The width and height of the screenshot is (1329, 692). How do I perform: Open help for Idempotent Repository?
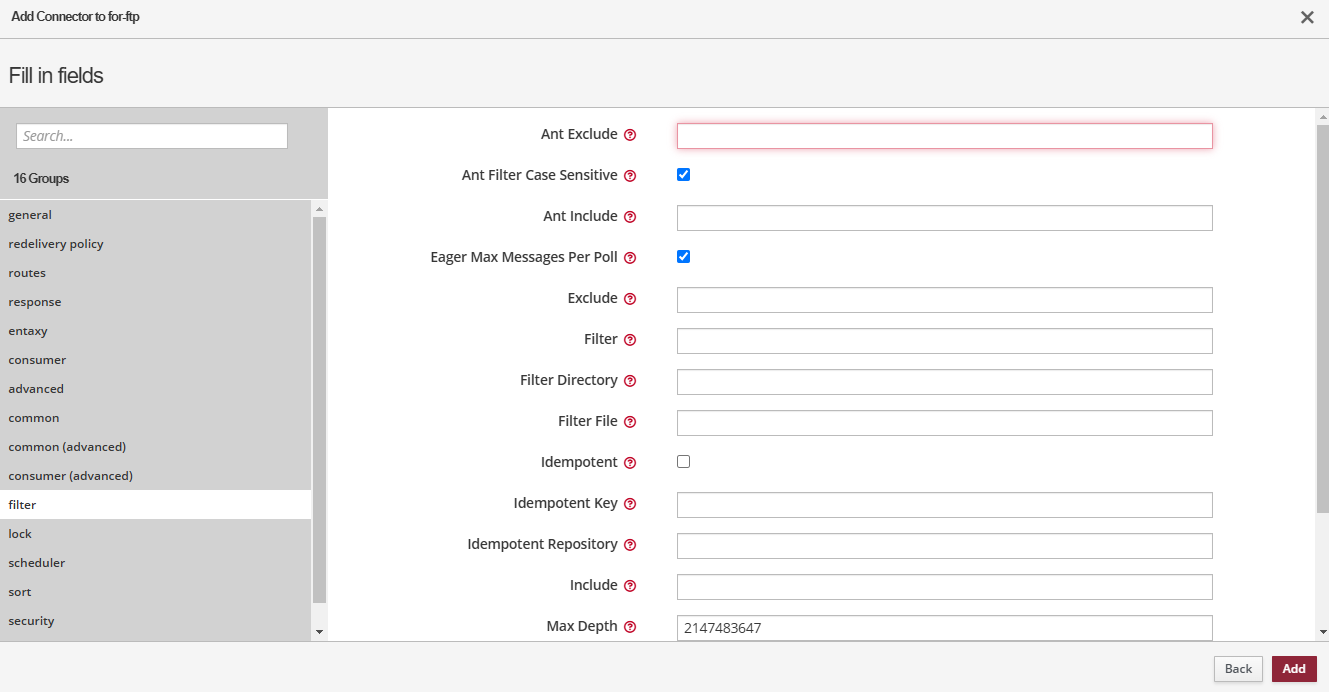click(x=630, y=545)
